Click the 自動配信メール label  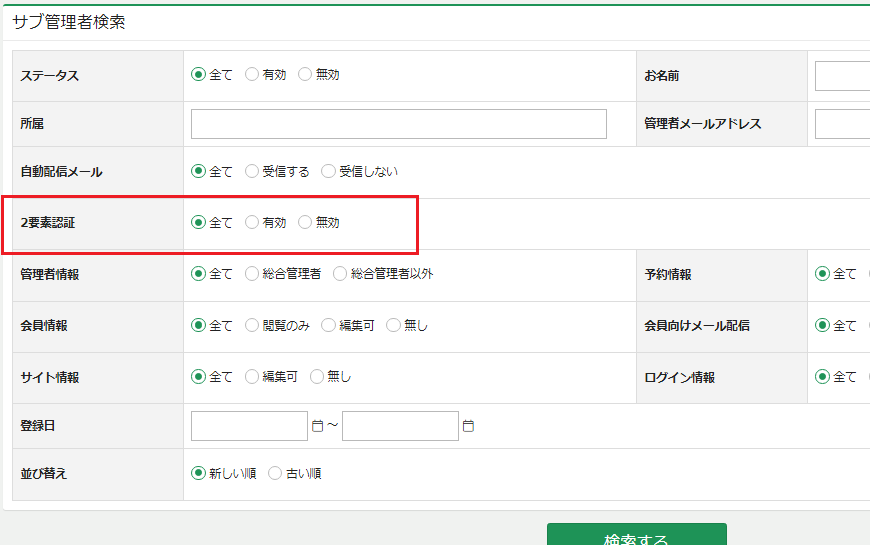click(x=61, y=171)
